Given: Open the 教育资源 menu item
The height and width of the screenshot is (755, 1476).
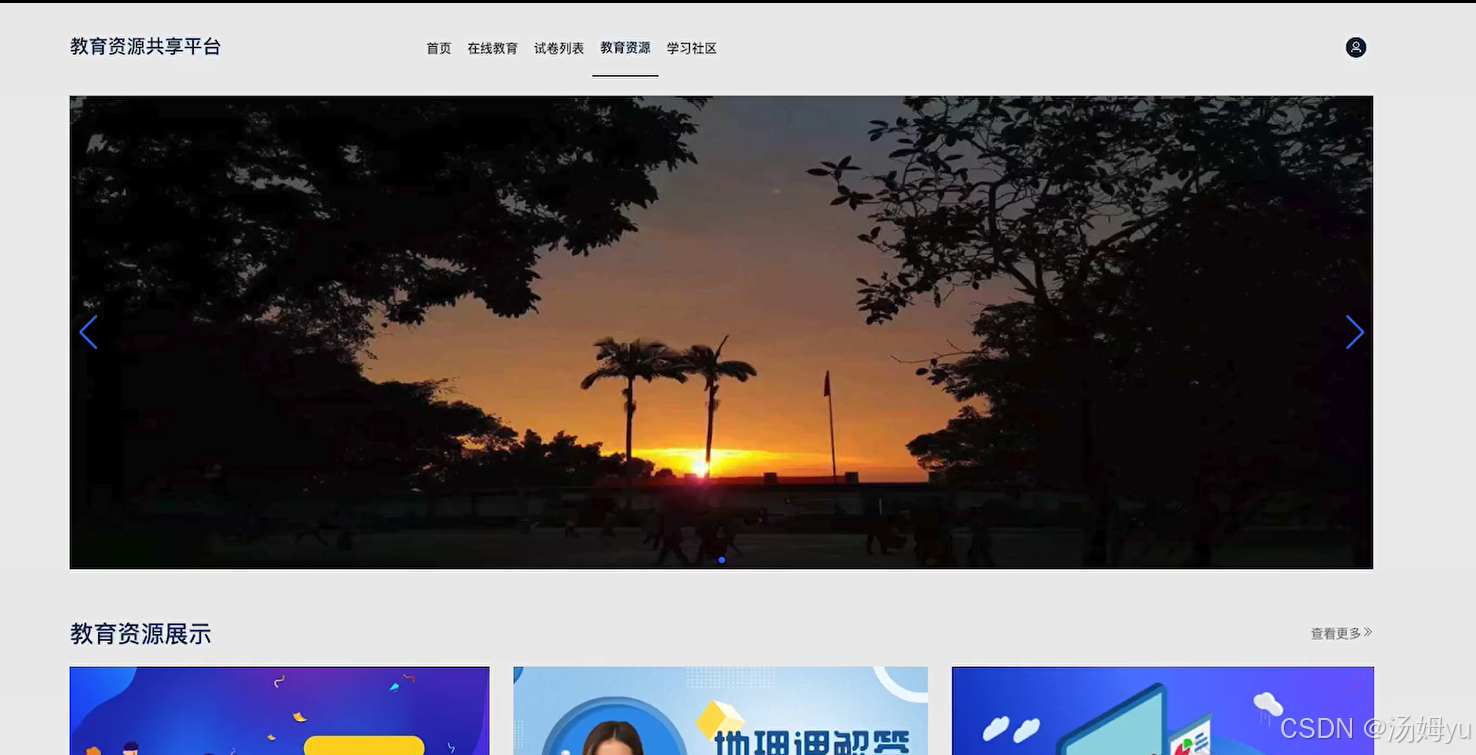Looking at the screenshot, I should click(625, 48).
